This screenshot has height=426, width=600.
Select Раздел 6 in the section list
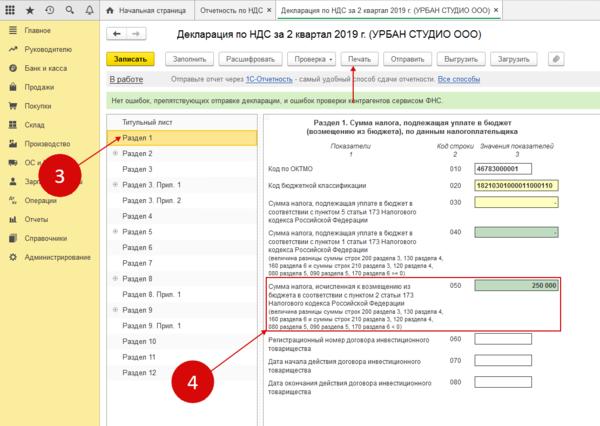click(182, 248)
